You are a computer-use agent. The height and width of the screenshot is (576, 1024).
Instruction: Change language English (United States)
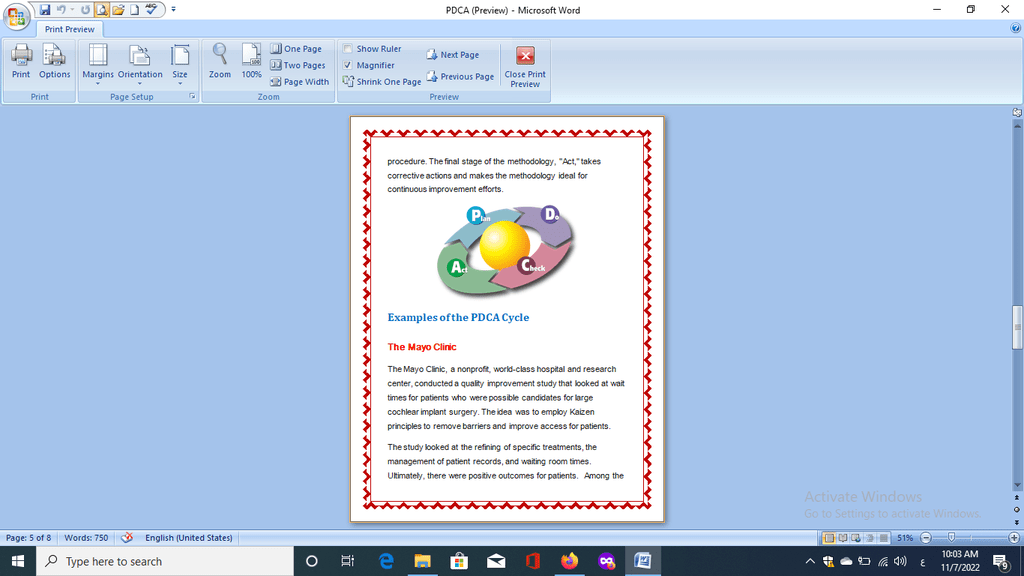[x=189, y=537]
